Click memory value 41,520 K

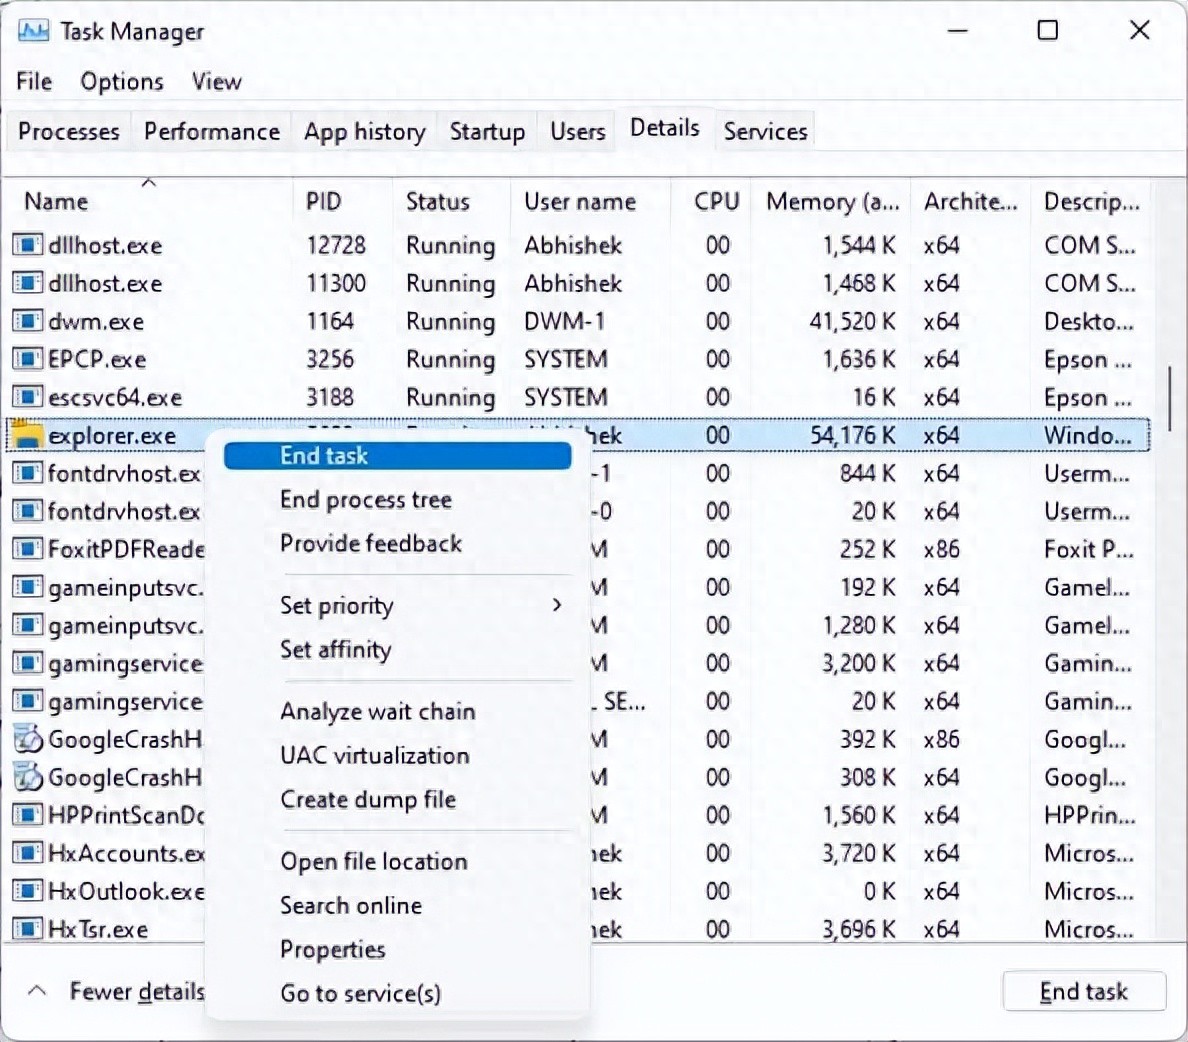click(852, 321)
